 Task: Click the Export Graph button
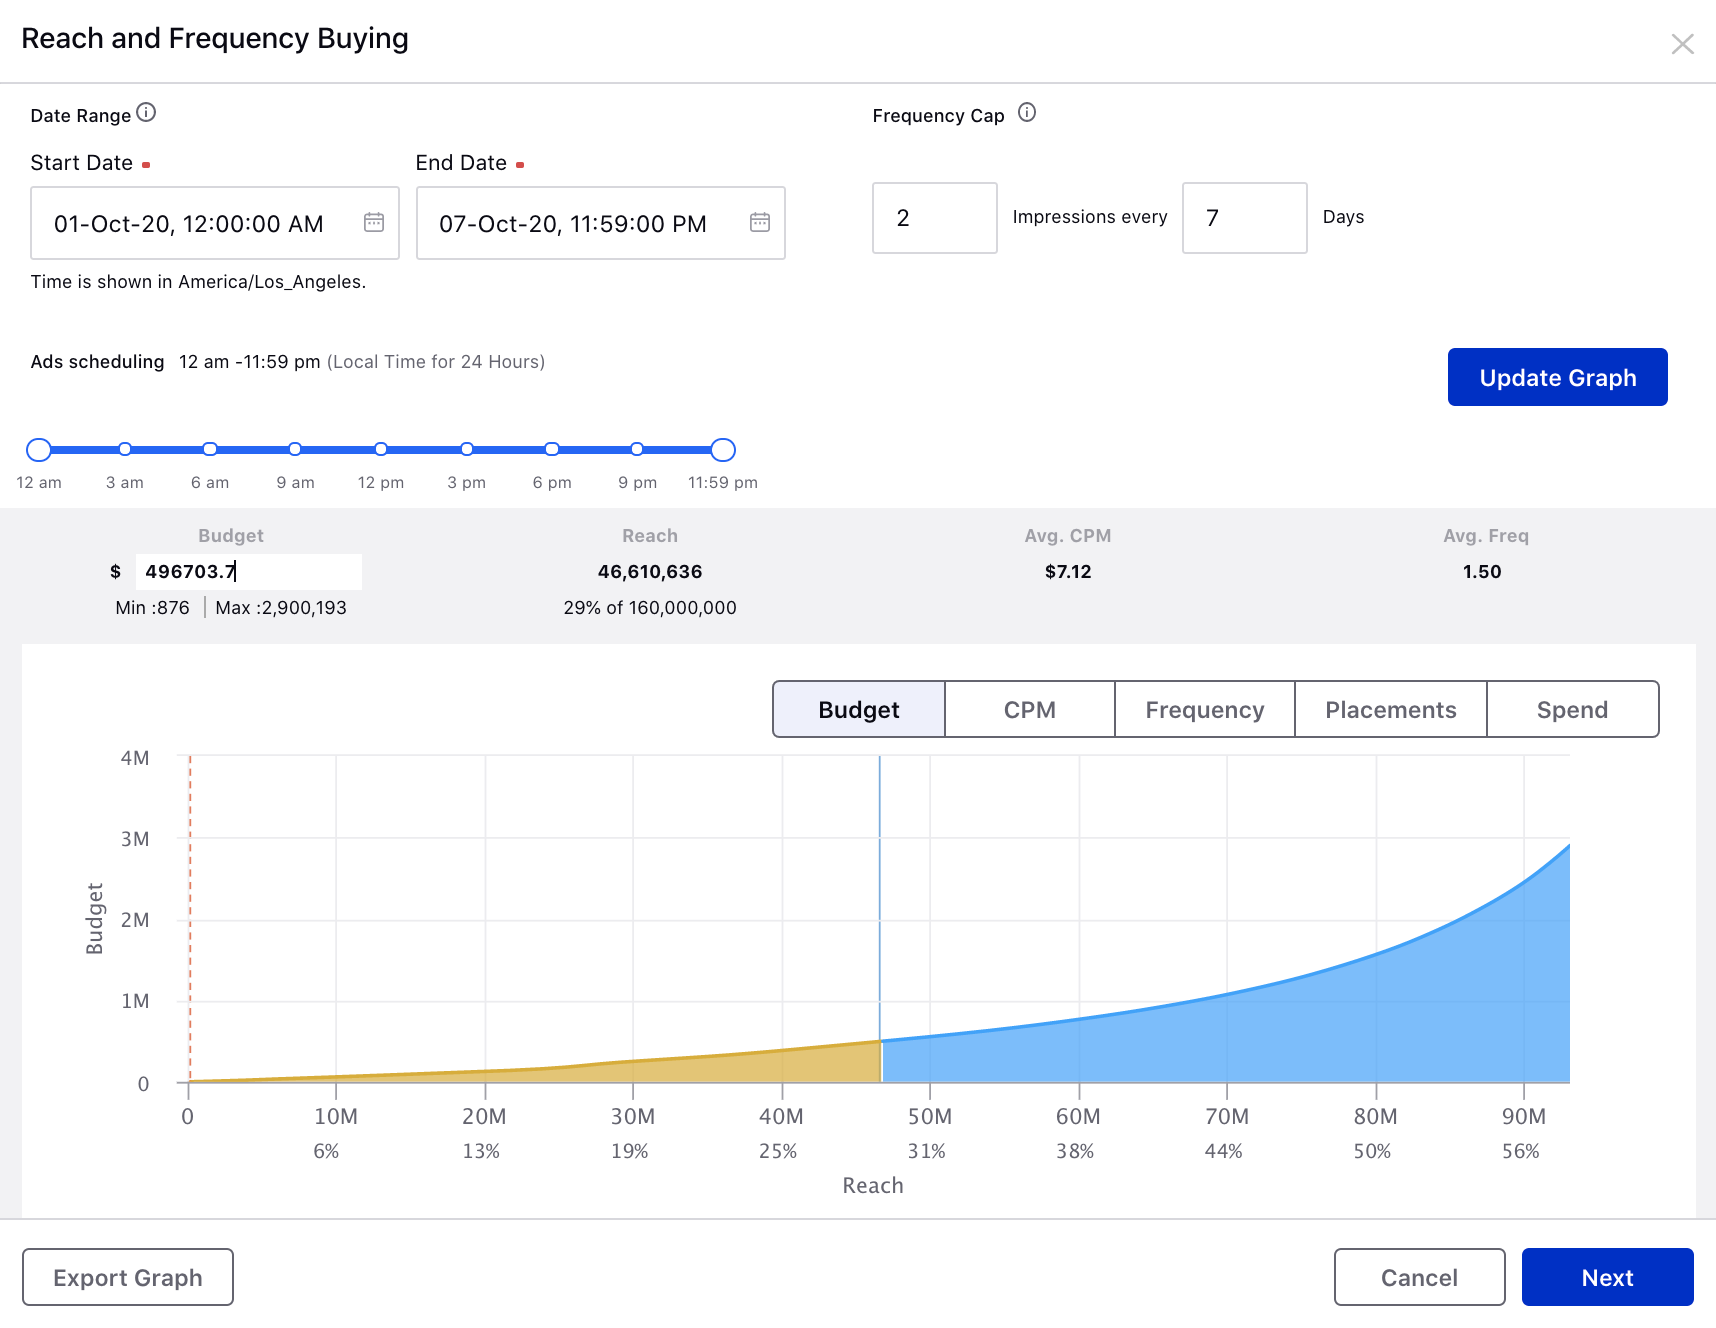point(128,1277)
